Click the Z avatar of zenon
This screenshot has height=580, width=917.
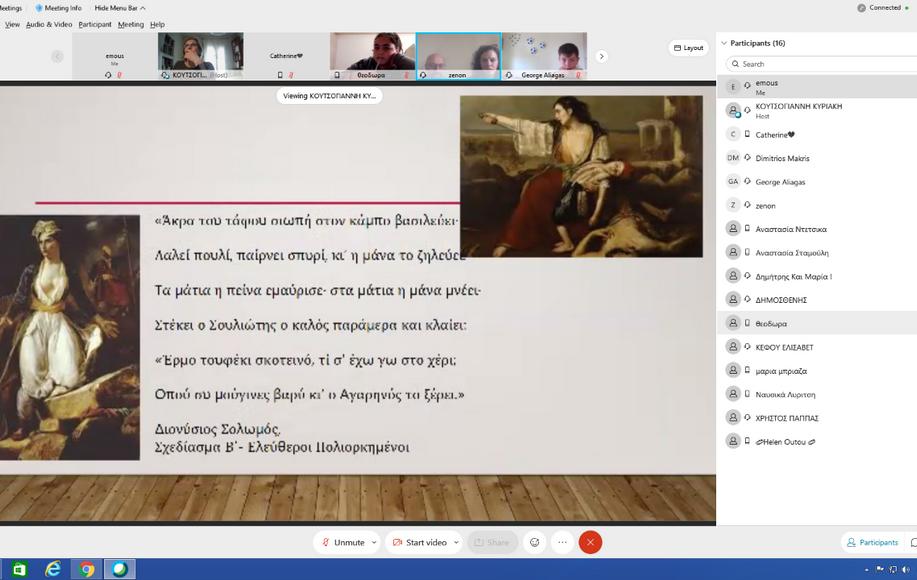[733, 205]
